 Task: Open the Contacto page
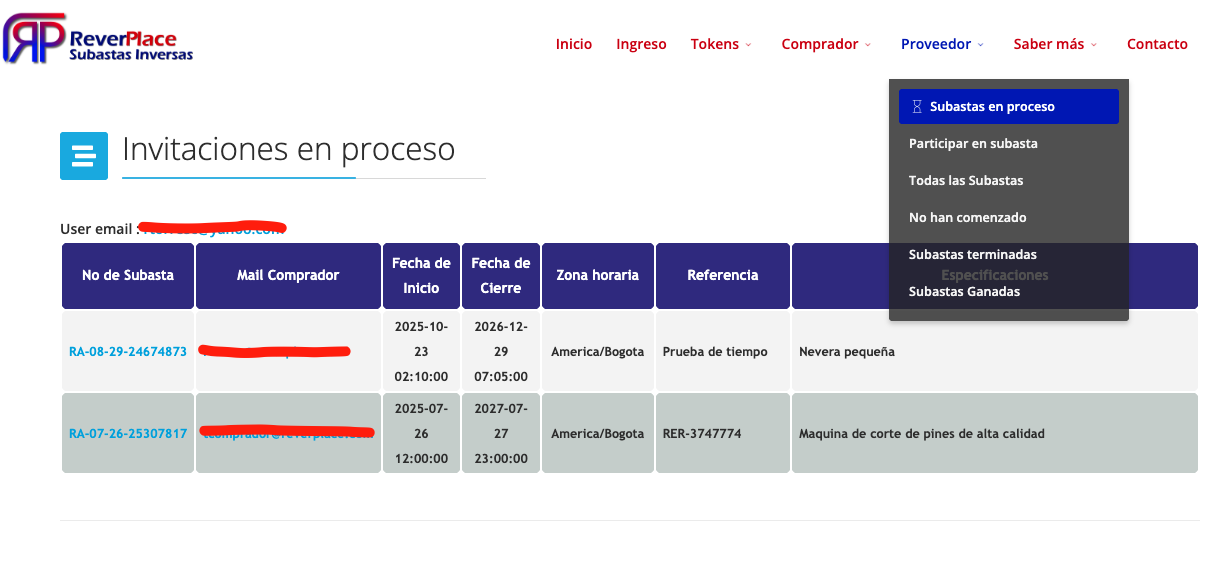tap(1157, 44)
